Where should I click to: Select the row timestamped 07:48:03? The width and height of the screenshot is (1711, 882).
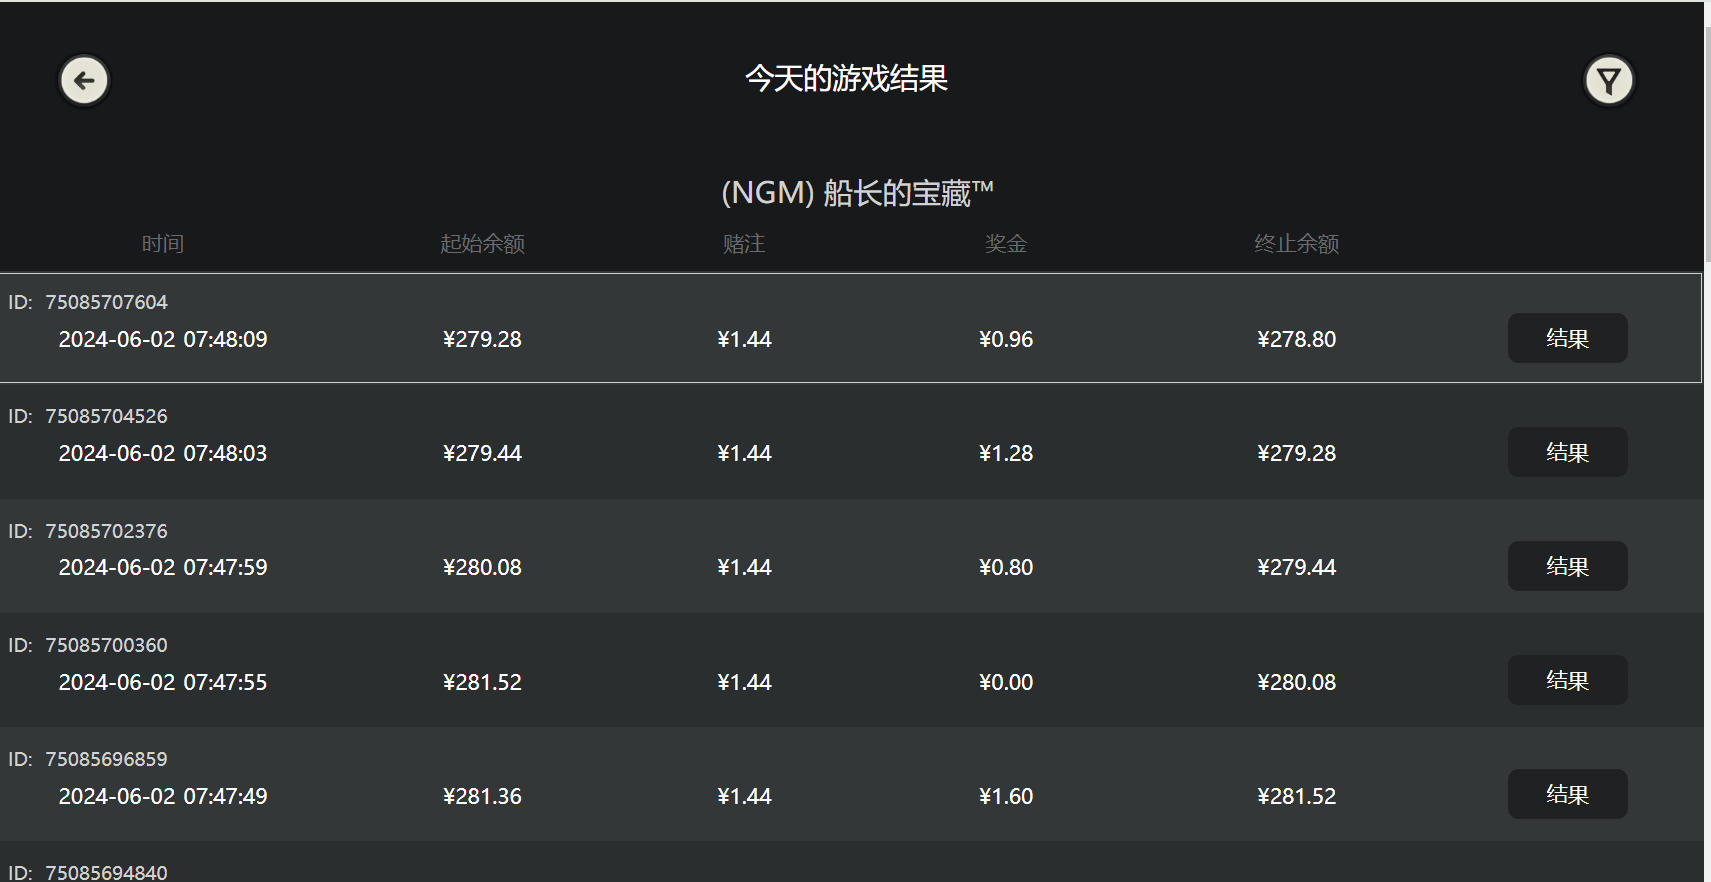[x=163, y=454]
